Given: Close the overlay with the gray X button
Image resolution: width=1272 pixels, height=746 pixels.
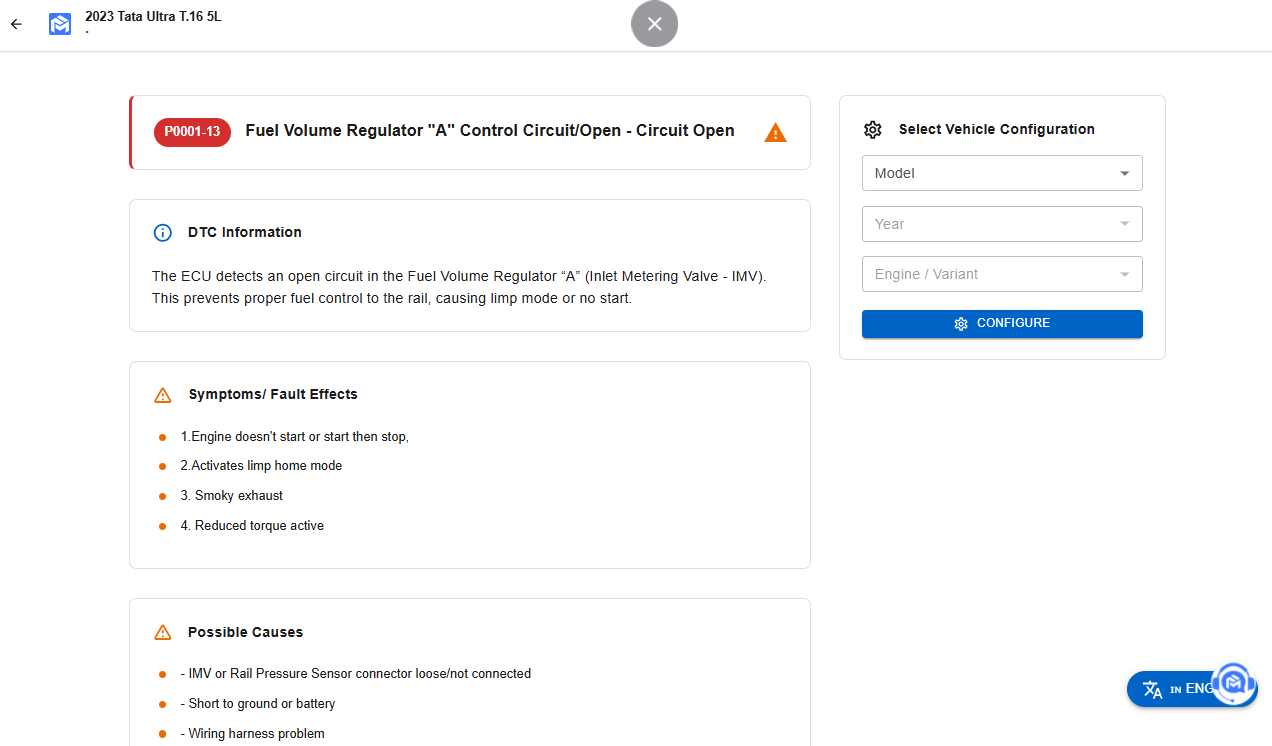Looking at the screenshot, I should [x=654, y=24].
